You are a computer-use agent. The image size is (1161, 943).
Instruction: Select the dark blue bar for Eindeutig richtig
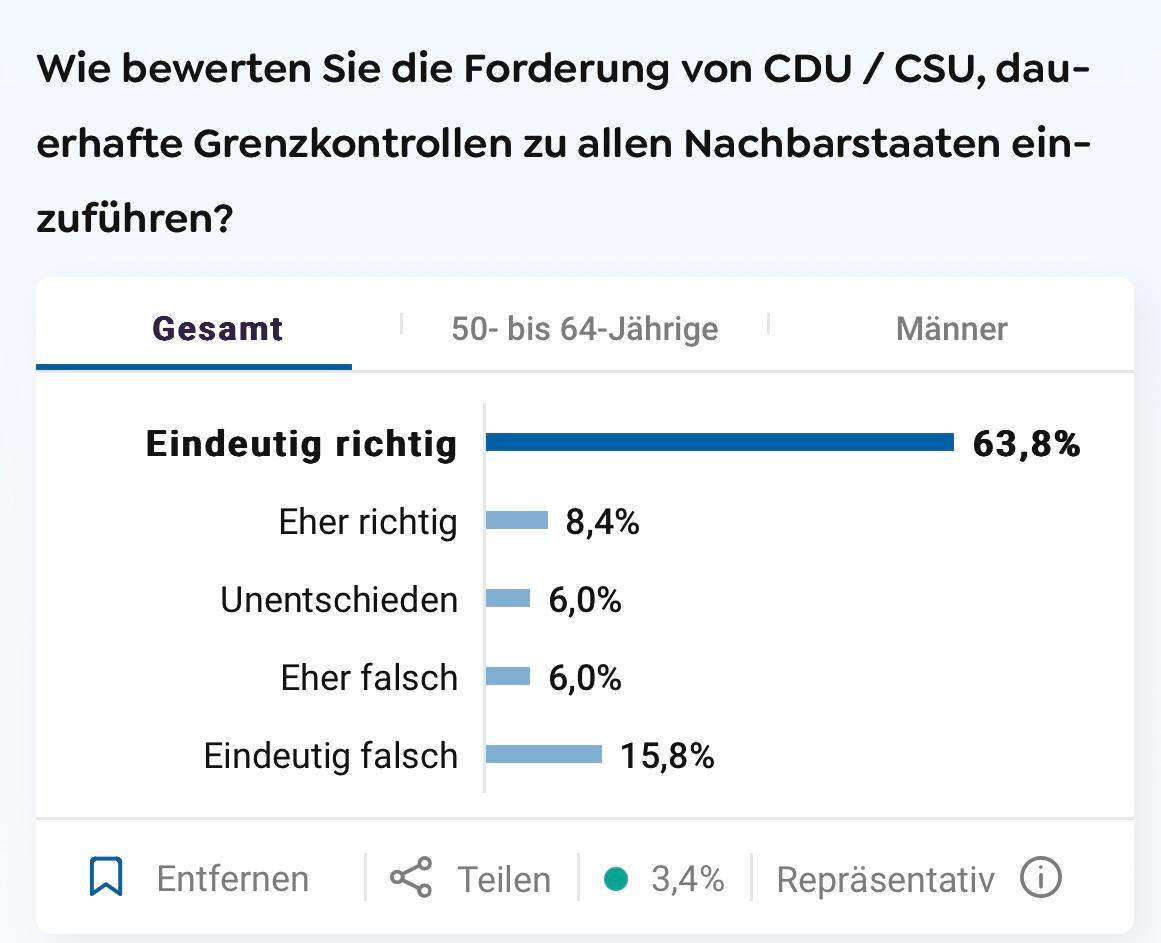pos(720,444)
